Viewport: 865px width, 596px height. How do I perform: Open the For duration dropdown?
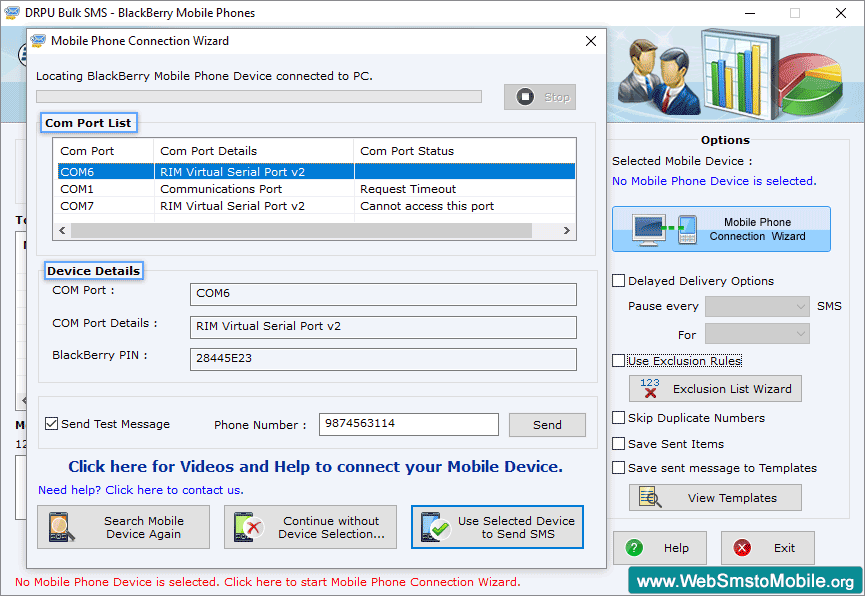pyautogui.click(x=757, y=333)
